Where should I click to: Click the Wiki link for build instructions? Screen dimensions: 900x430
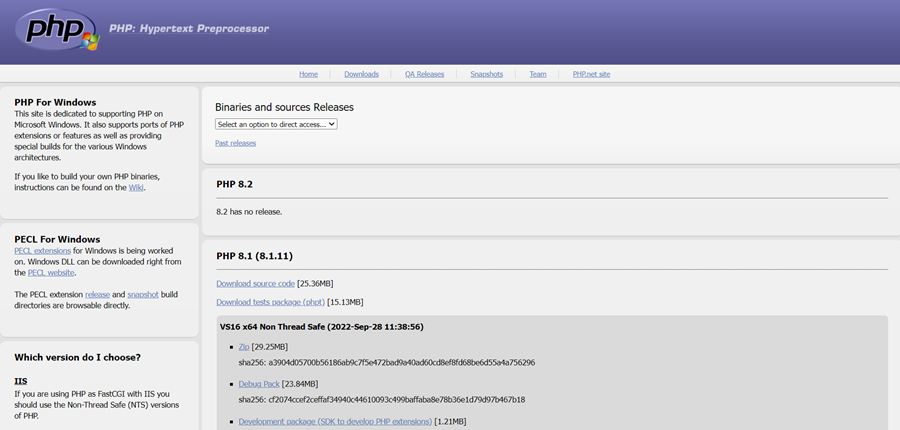pos(136,188)
